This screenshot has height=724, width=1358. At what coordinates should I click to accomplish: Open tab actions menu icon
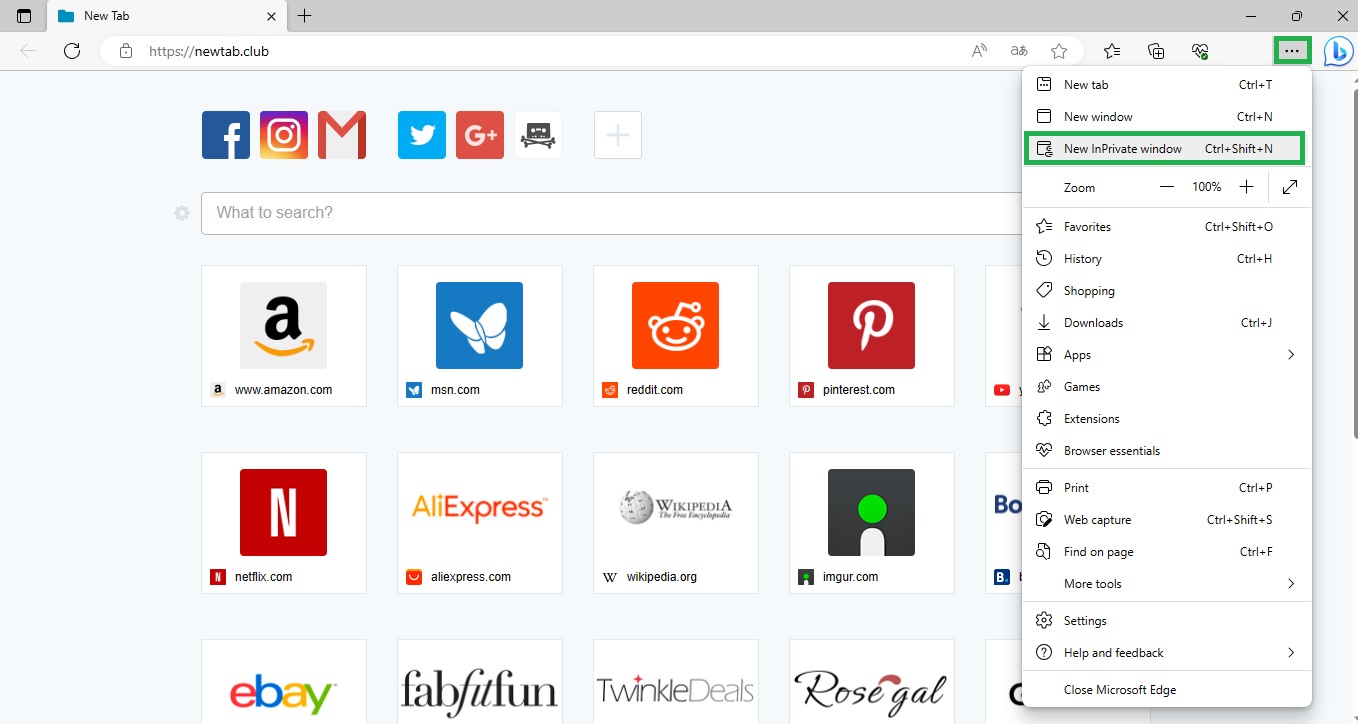[x=24, y=16]
